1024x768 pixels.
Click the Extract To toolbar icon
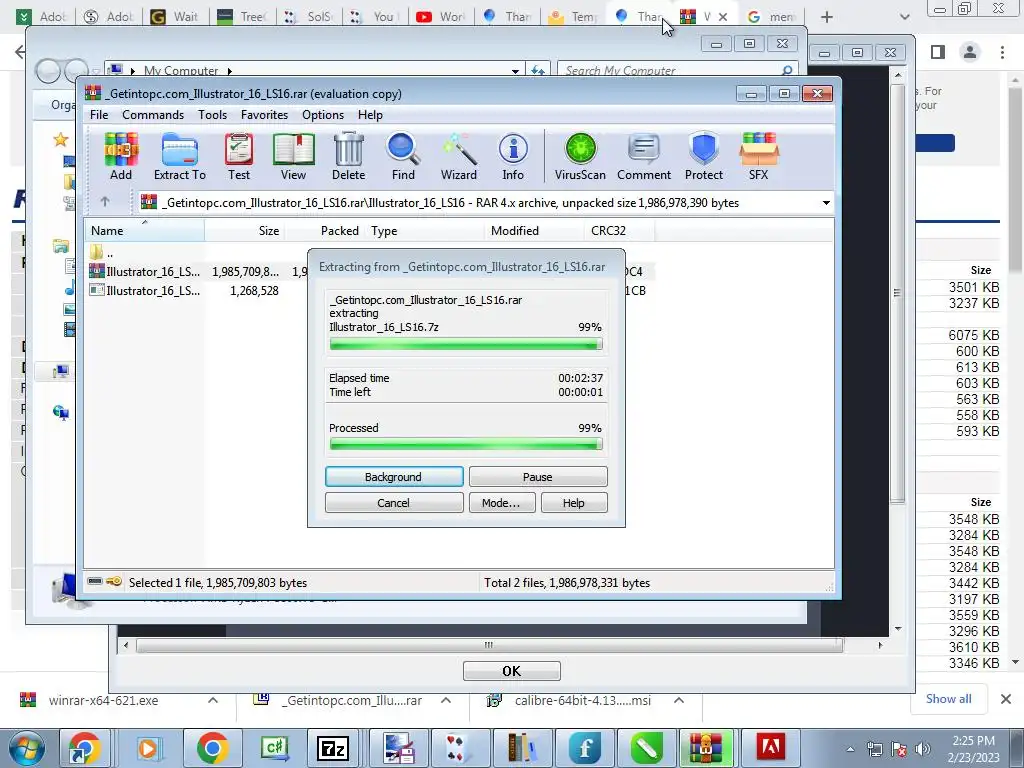tap(180, 157)
